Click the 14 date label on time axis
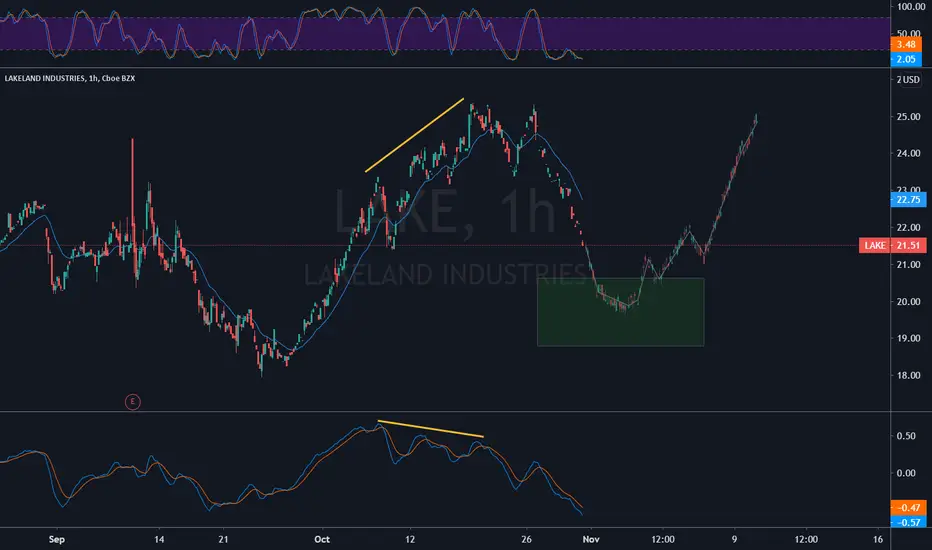The width and height of the screenshot is (932, 550). 159,539
